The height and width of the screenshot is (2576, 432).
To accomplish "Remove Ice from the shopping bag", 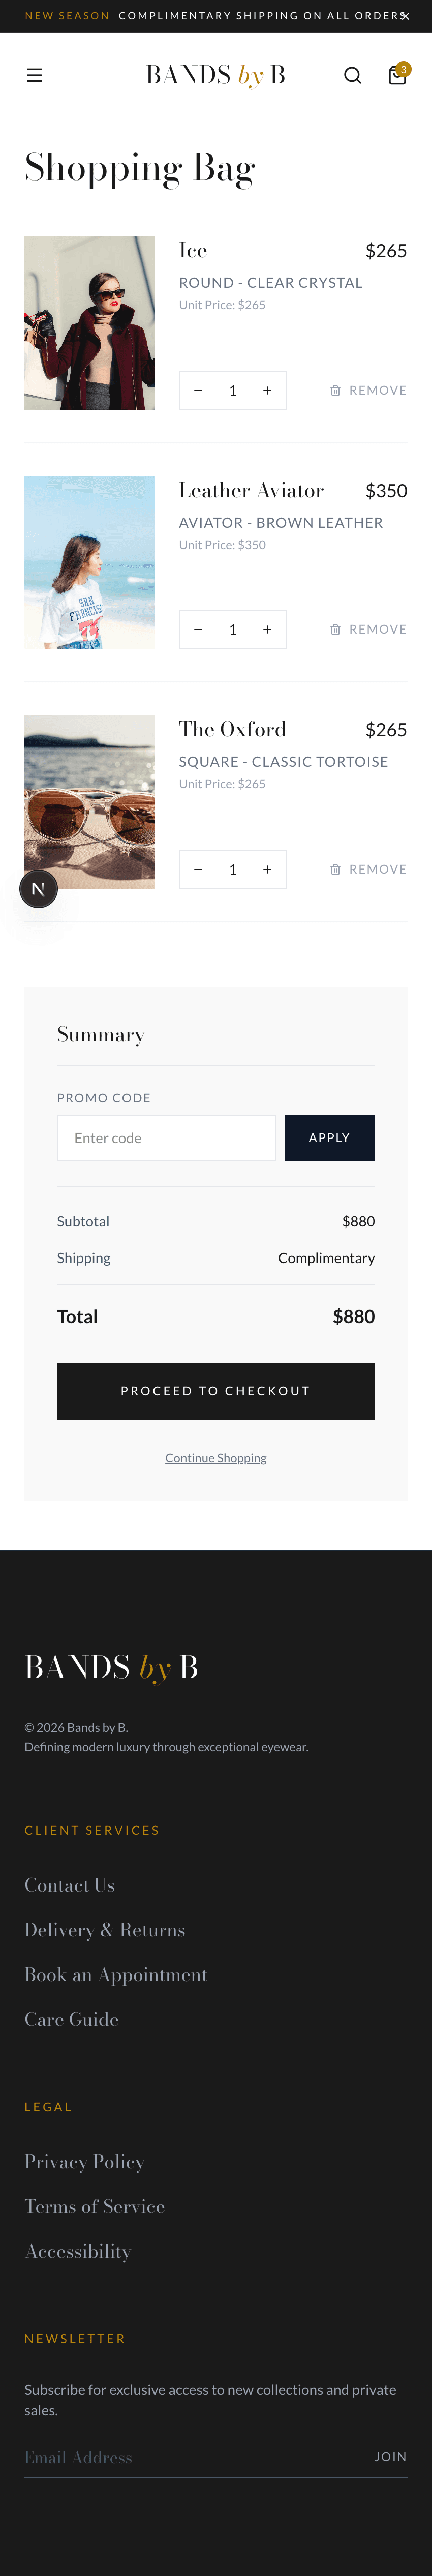I will 368,391.
